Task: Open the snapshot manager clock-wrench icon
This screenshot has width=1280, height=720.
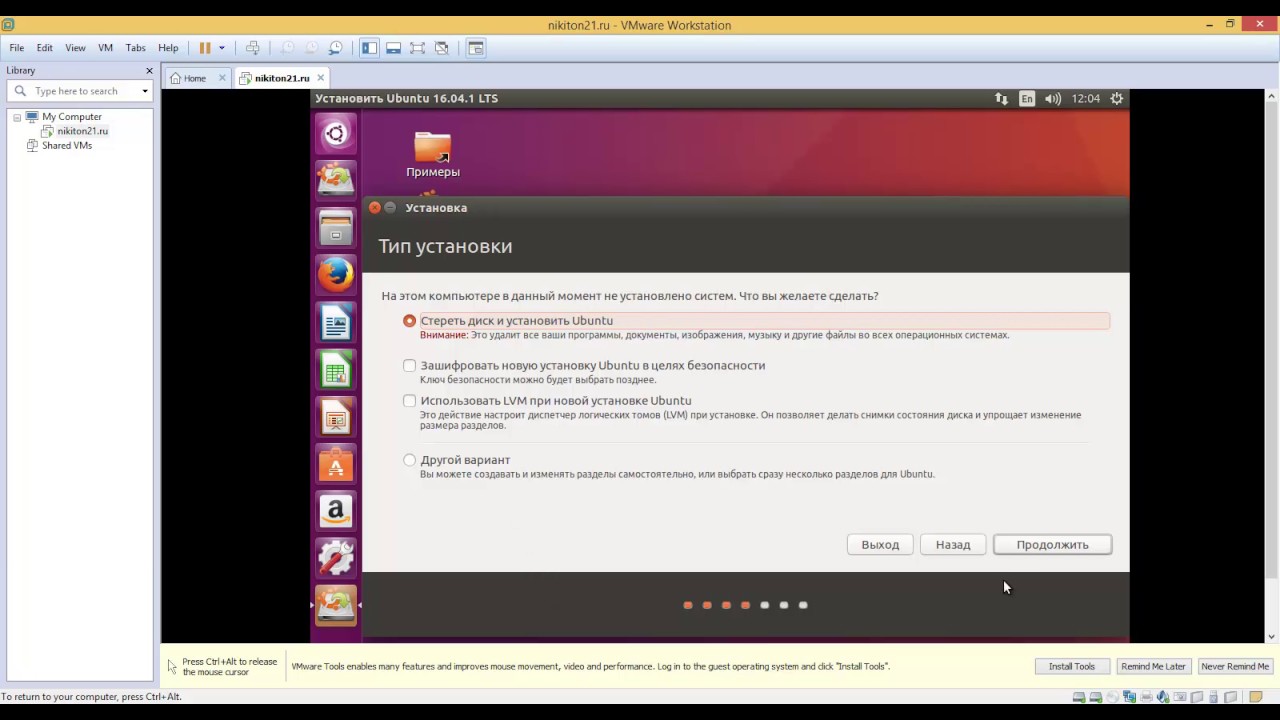Action: (x=336, y=48)
